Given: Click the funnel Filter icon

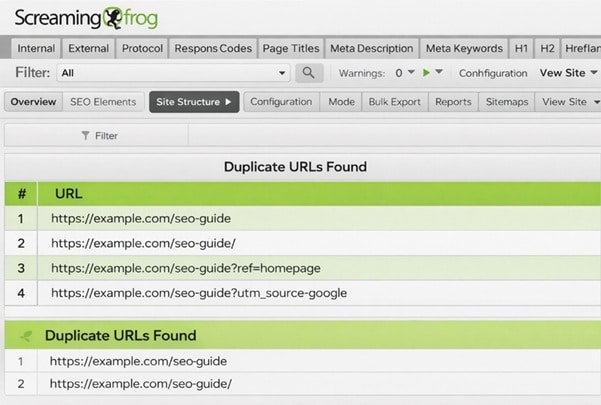Looking at the screenshot, I should tap(85, 136).
